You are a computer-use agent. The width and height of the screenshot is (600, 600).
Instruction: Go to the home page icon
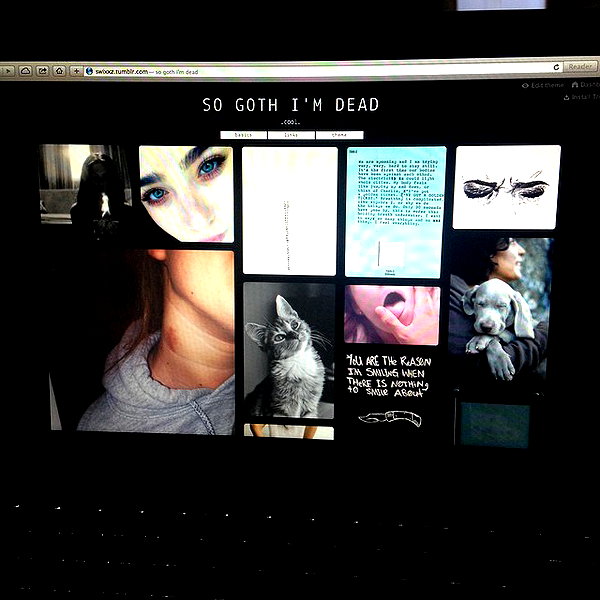click(59, 71)
